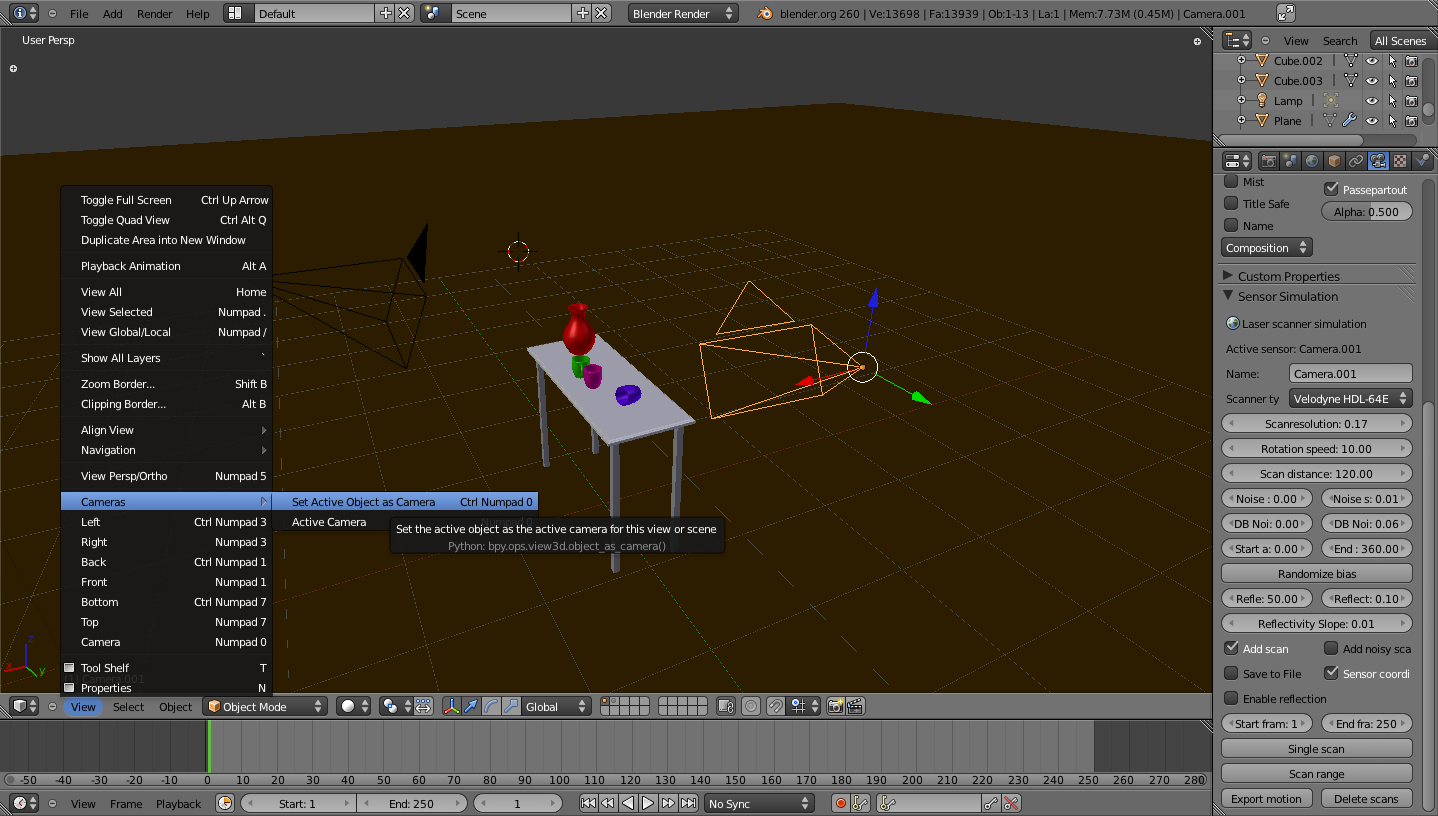Open the Object Mode dropdown
This screenshot has width=1438, height=816.
pos(265,706)
